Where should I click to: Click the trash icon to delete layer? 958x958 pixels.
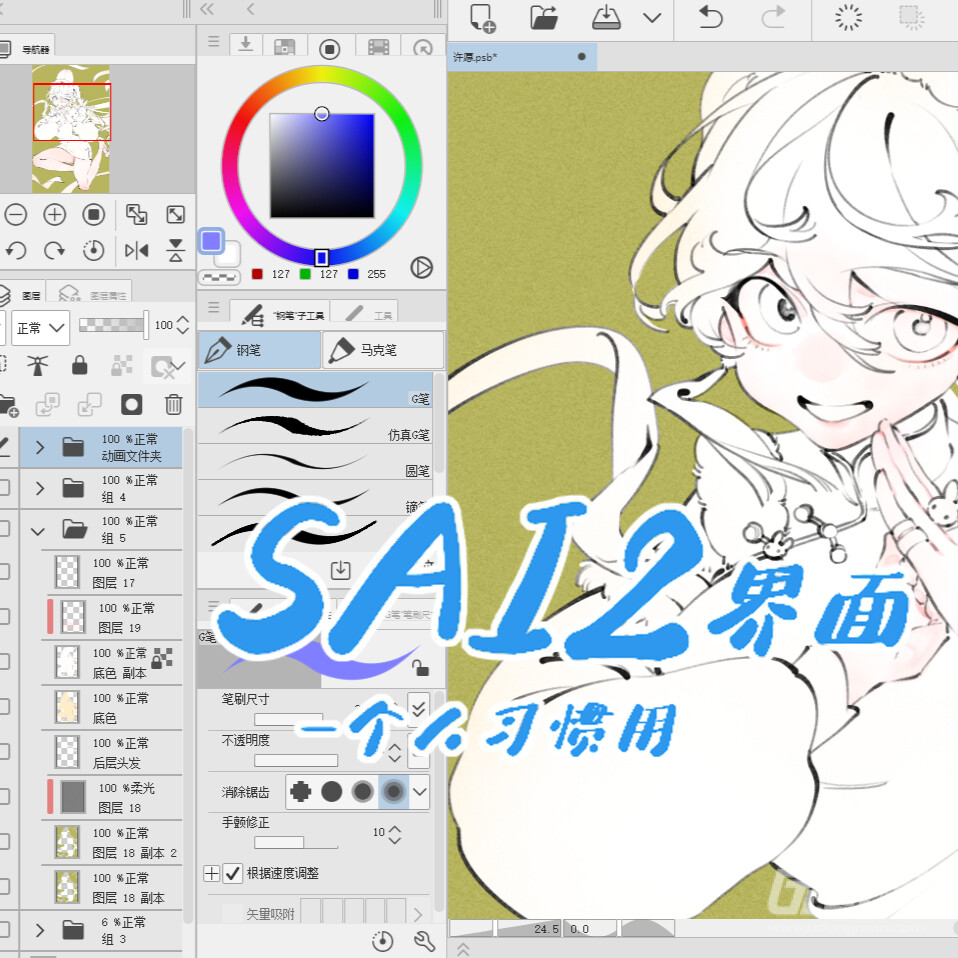click(x=174, y=405)
